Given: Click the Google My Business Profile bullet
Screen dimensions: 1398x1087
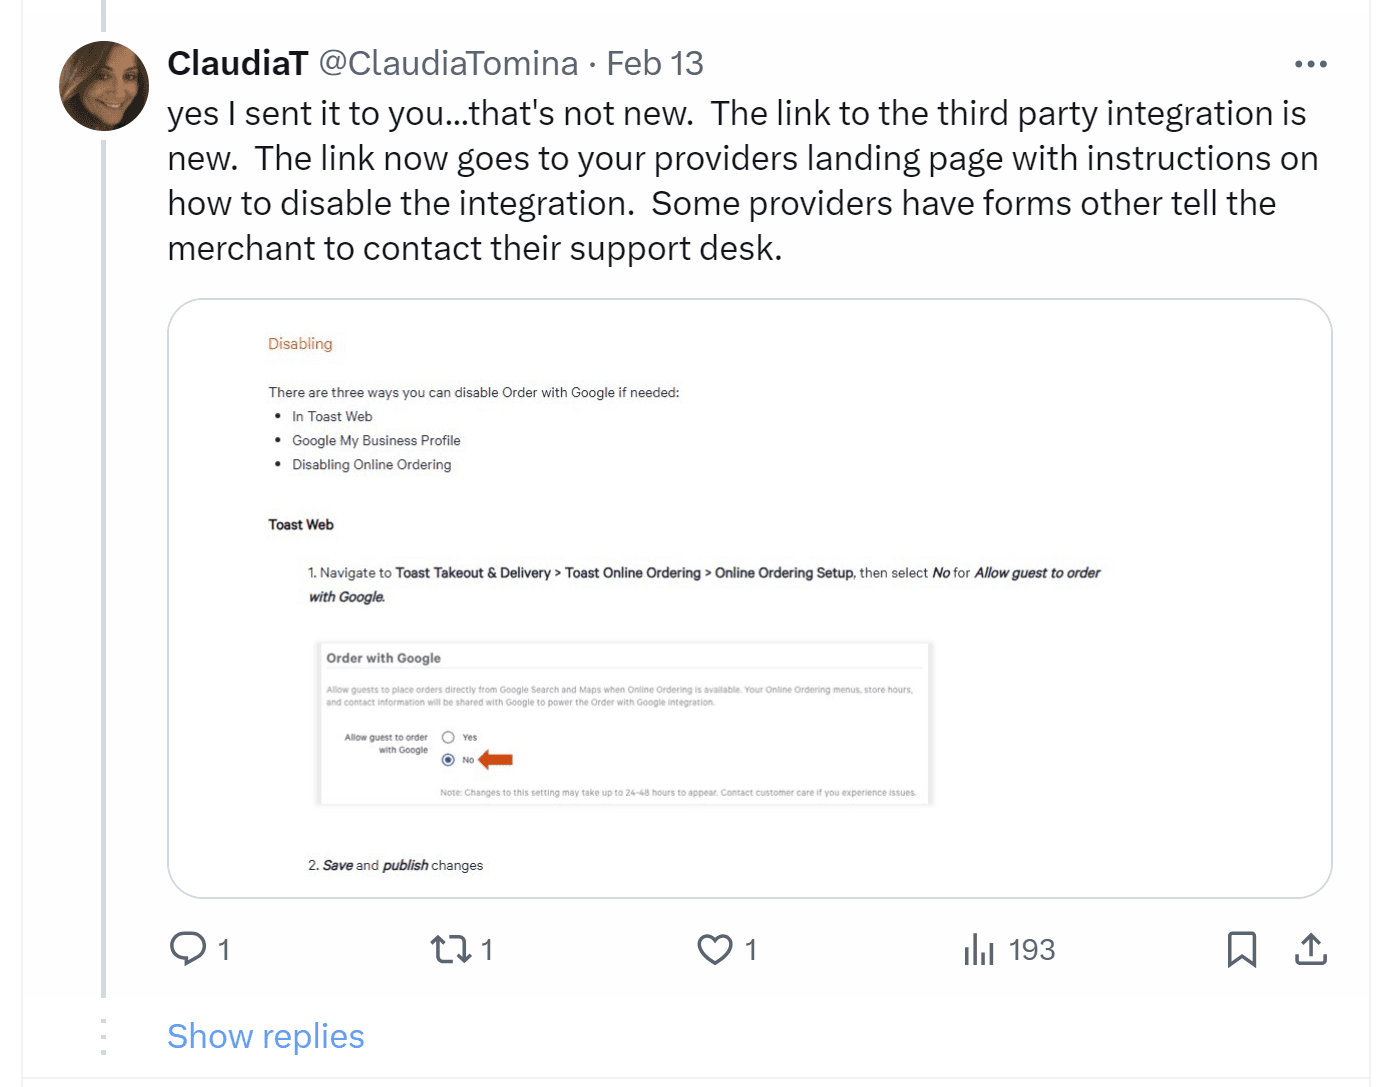Looking at the screenshot, I should [x=376, y=440].
